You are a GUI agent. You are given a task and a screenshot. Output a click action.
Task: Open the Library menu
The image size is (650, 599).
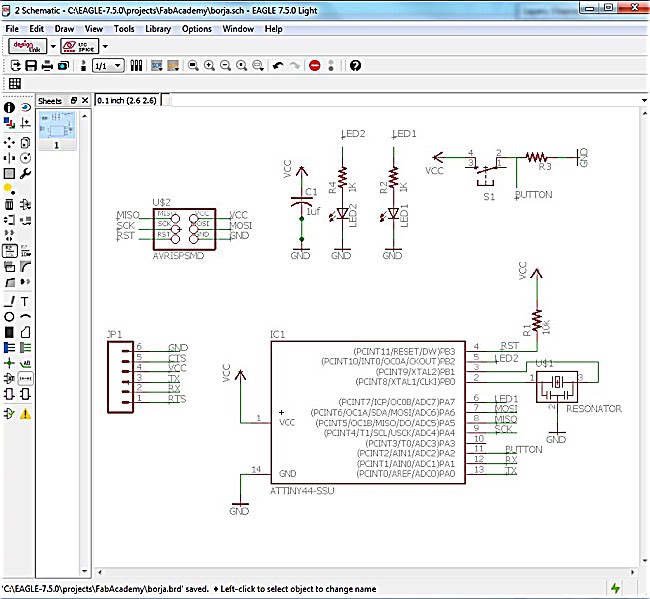158,29
